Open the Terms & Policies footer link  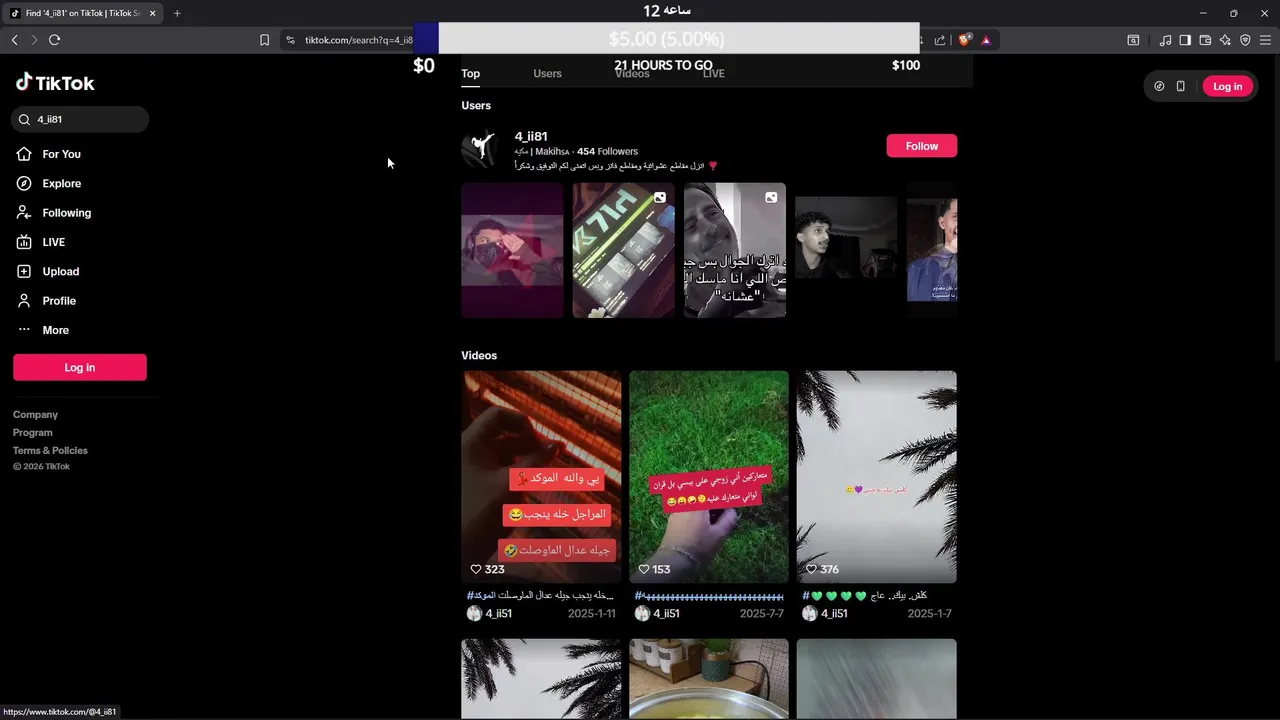(50, 451)
